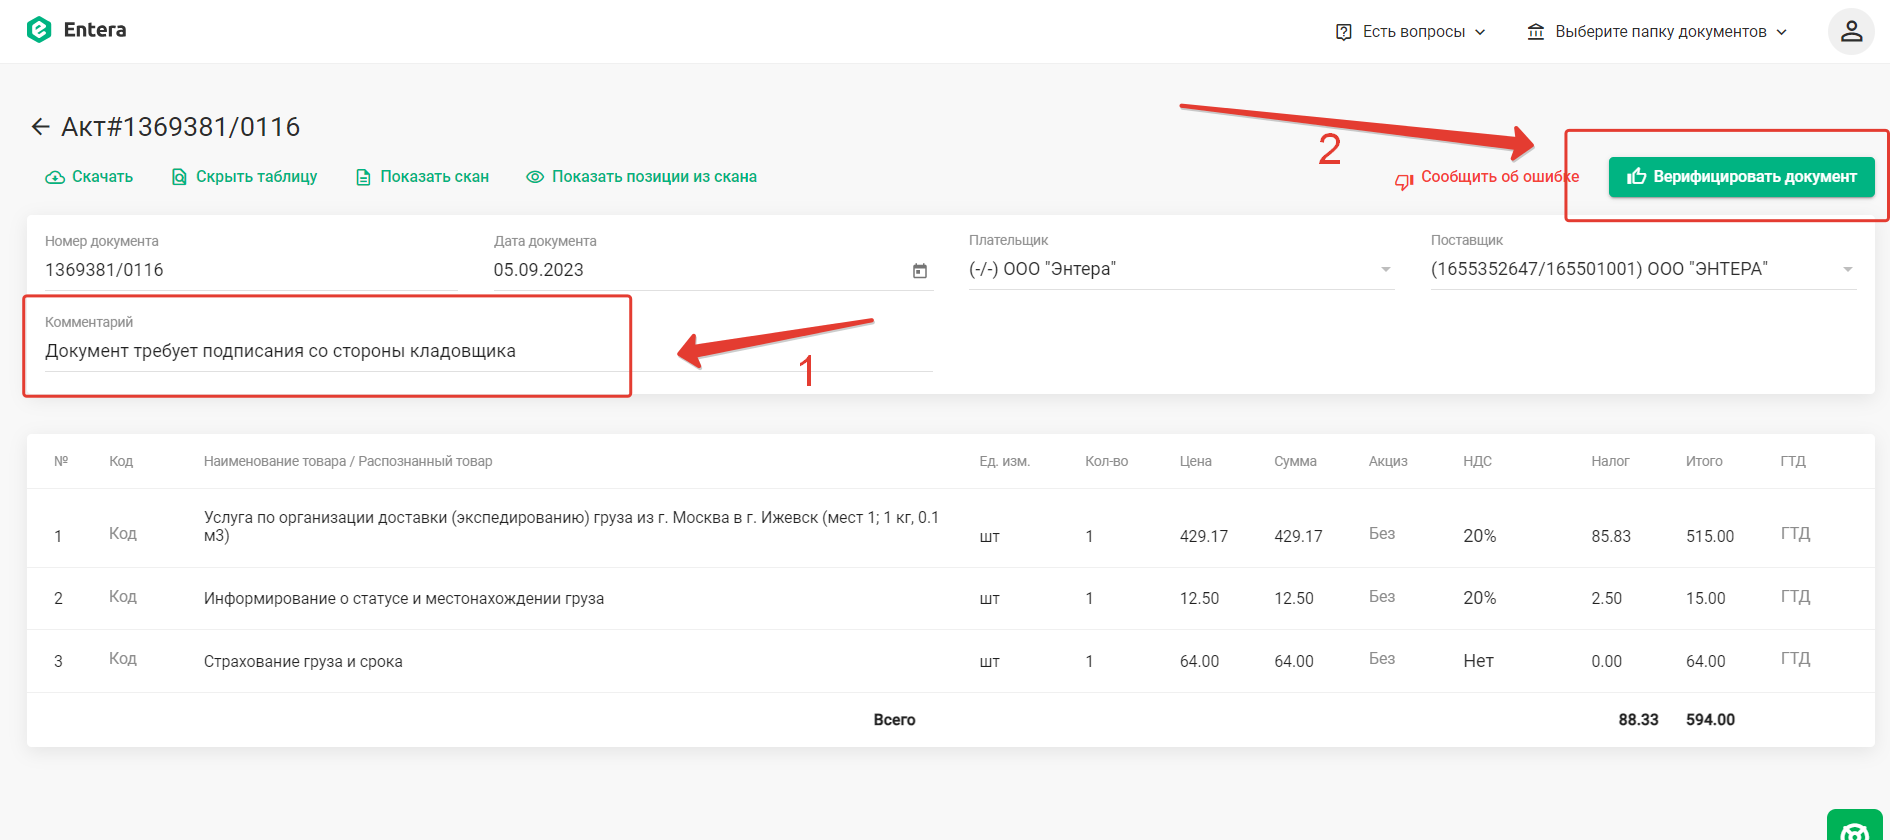Show the scan via Показать скан
The image size is (1891, 840).
coord(423,177)
